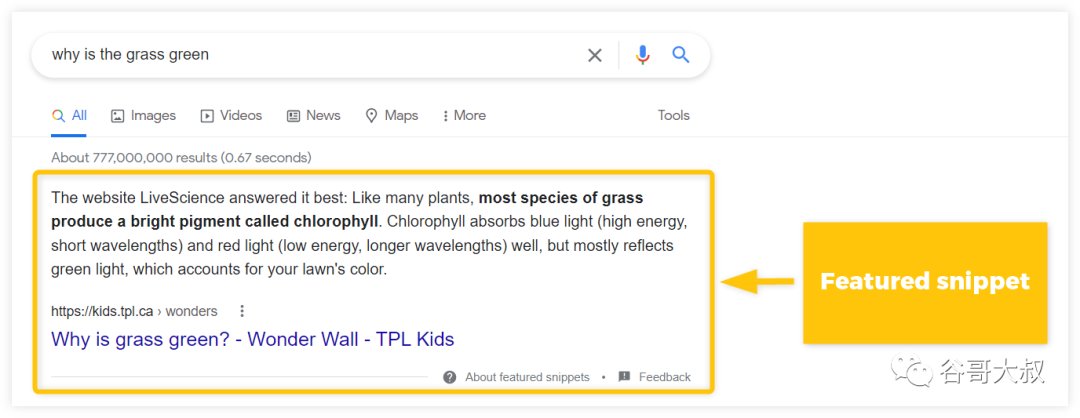
Task: Open Why is grass green? result link
Action: (x=253, y=339)
